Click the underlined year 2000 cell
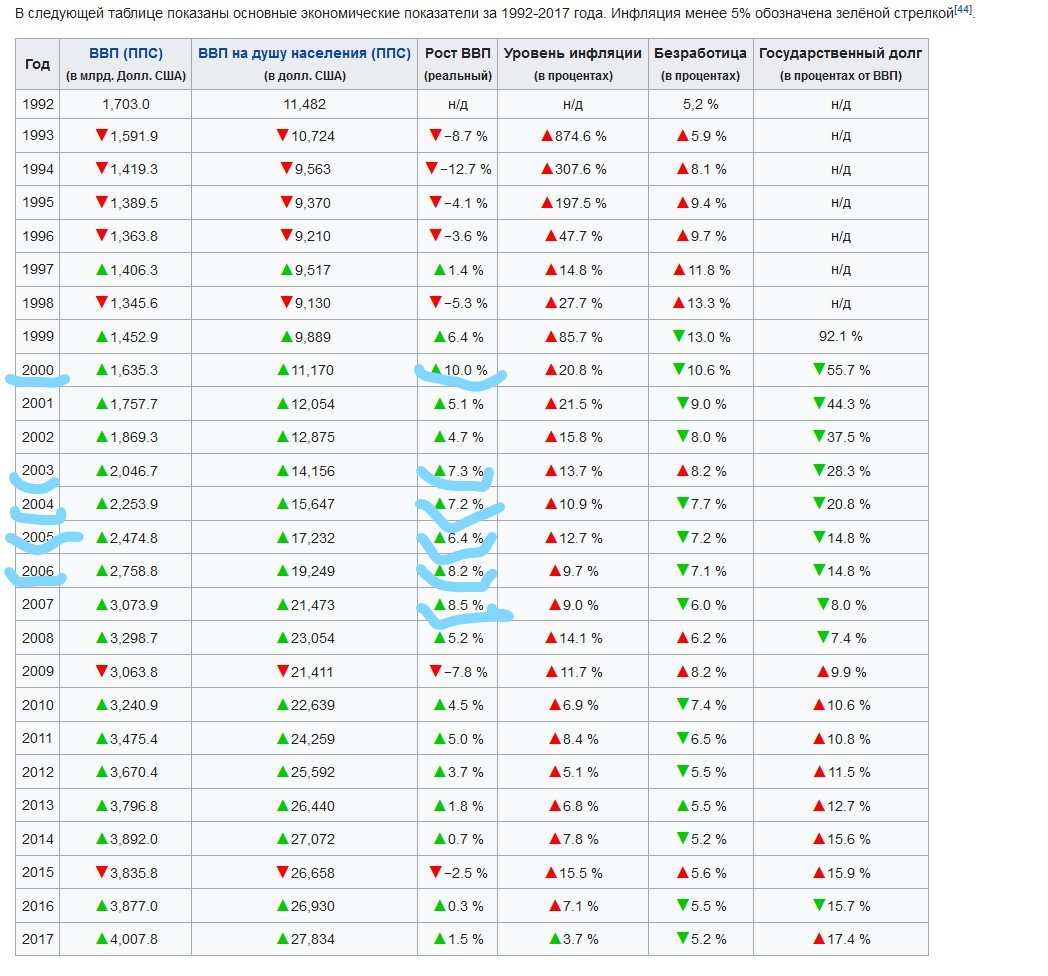Screen dimensions: 1048x976 click(37, 370)
